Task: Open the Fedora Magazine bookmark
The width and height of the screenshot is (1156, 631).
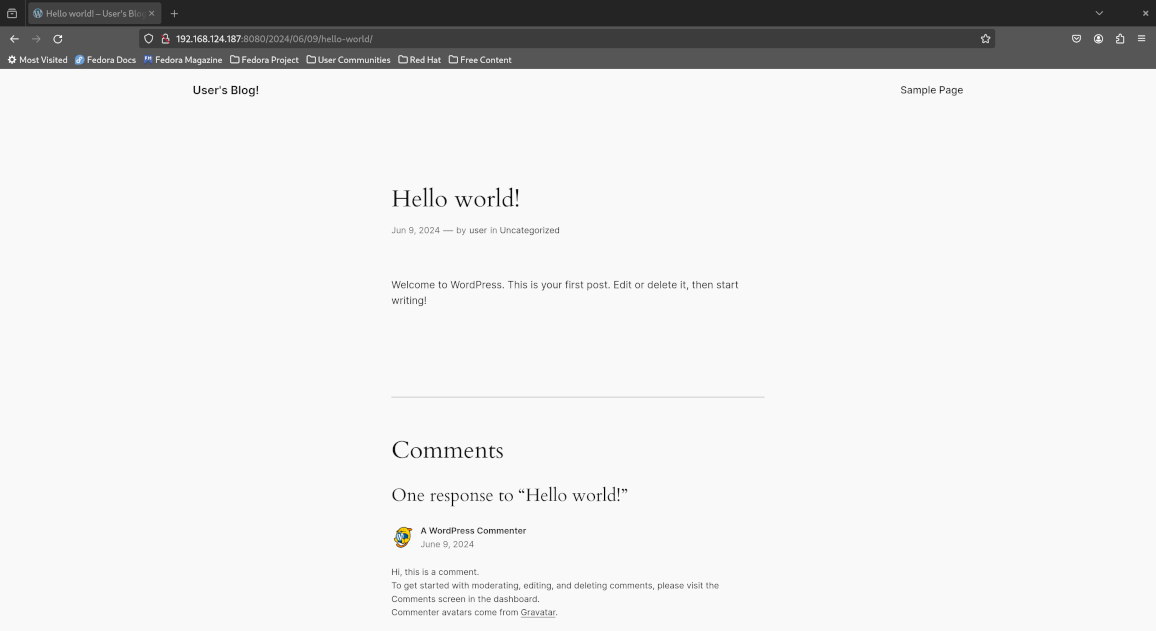Action: coord(183,60)
